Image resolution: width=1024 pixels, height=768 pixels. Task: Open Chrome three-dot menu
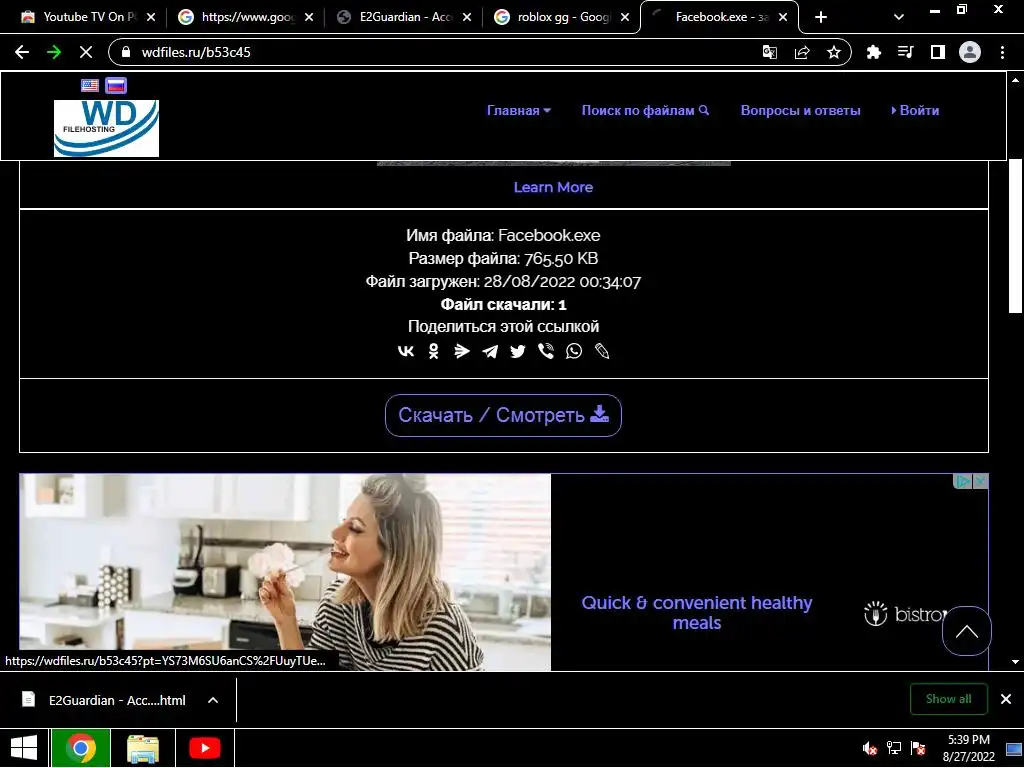click(1002, 52)
